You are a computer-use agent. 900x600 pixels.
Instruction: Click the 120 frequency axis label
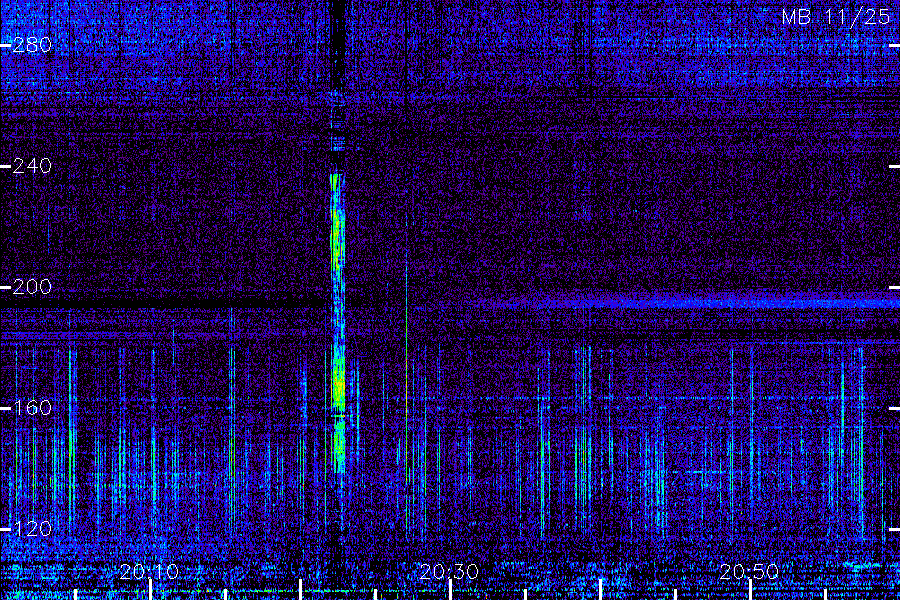[x=32, y=528]
